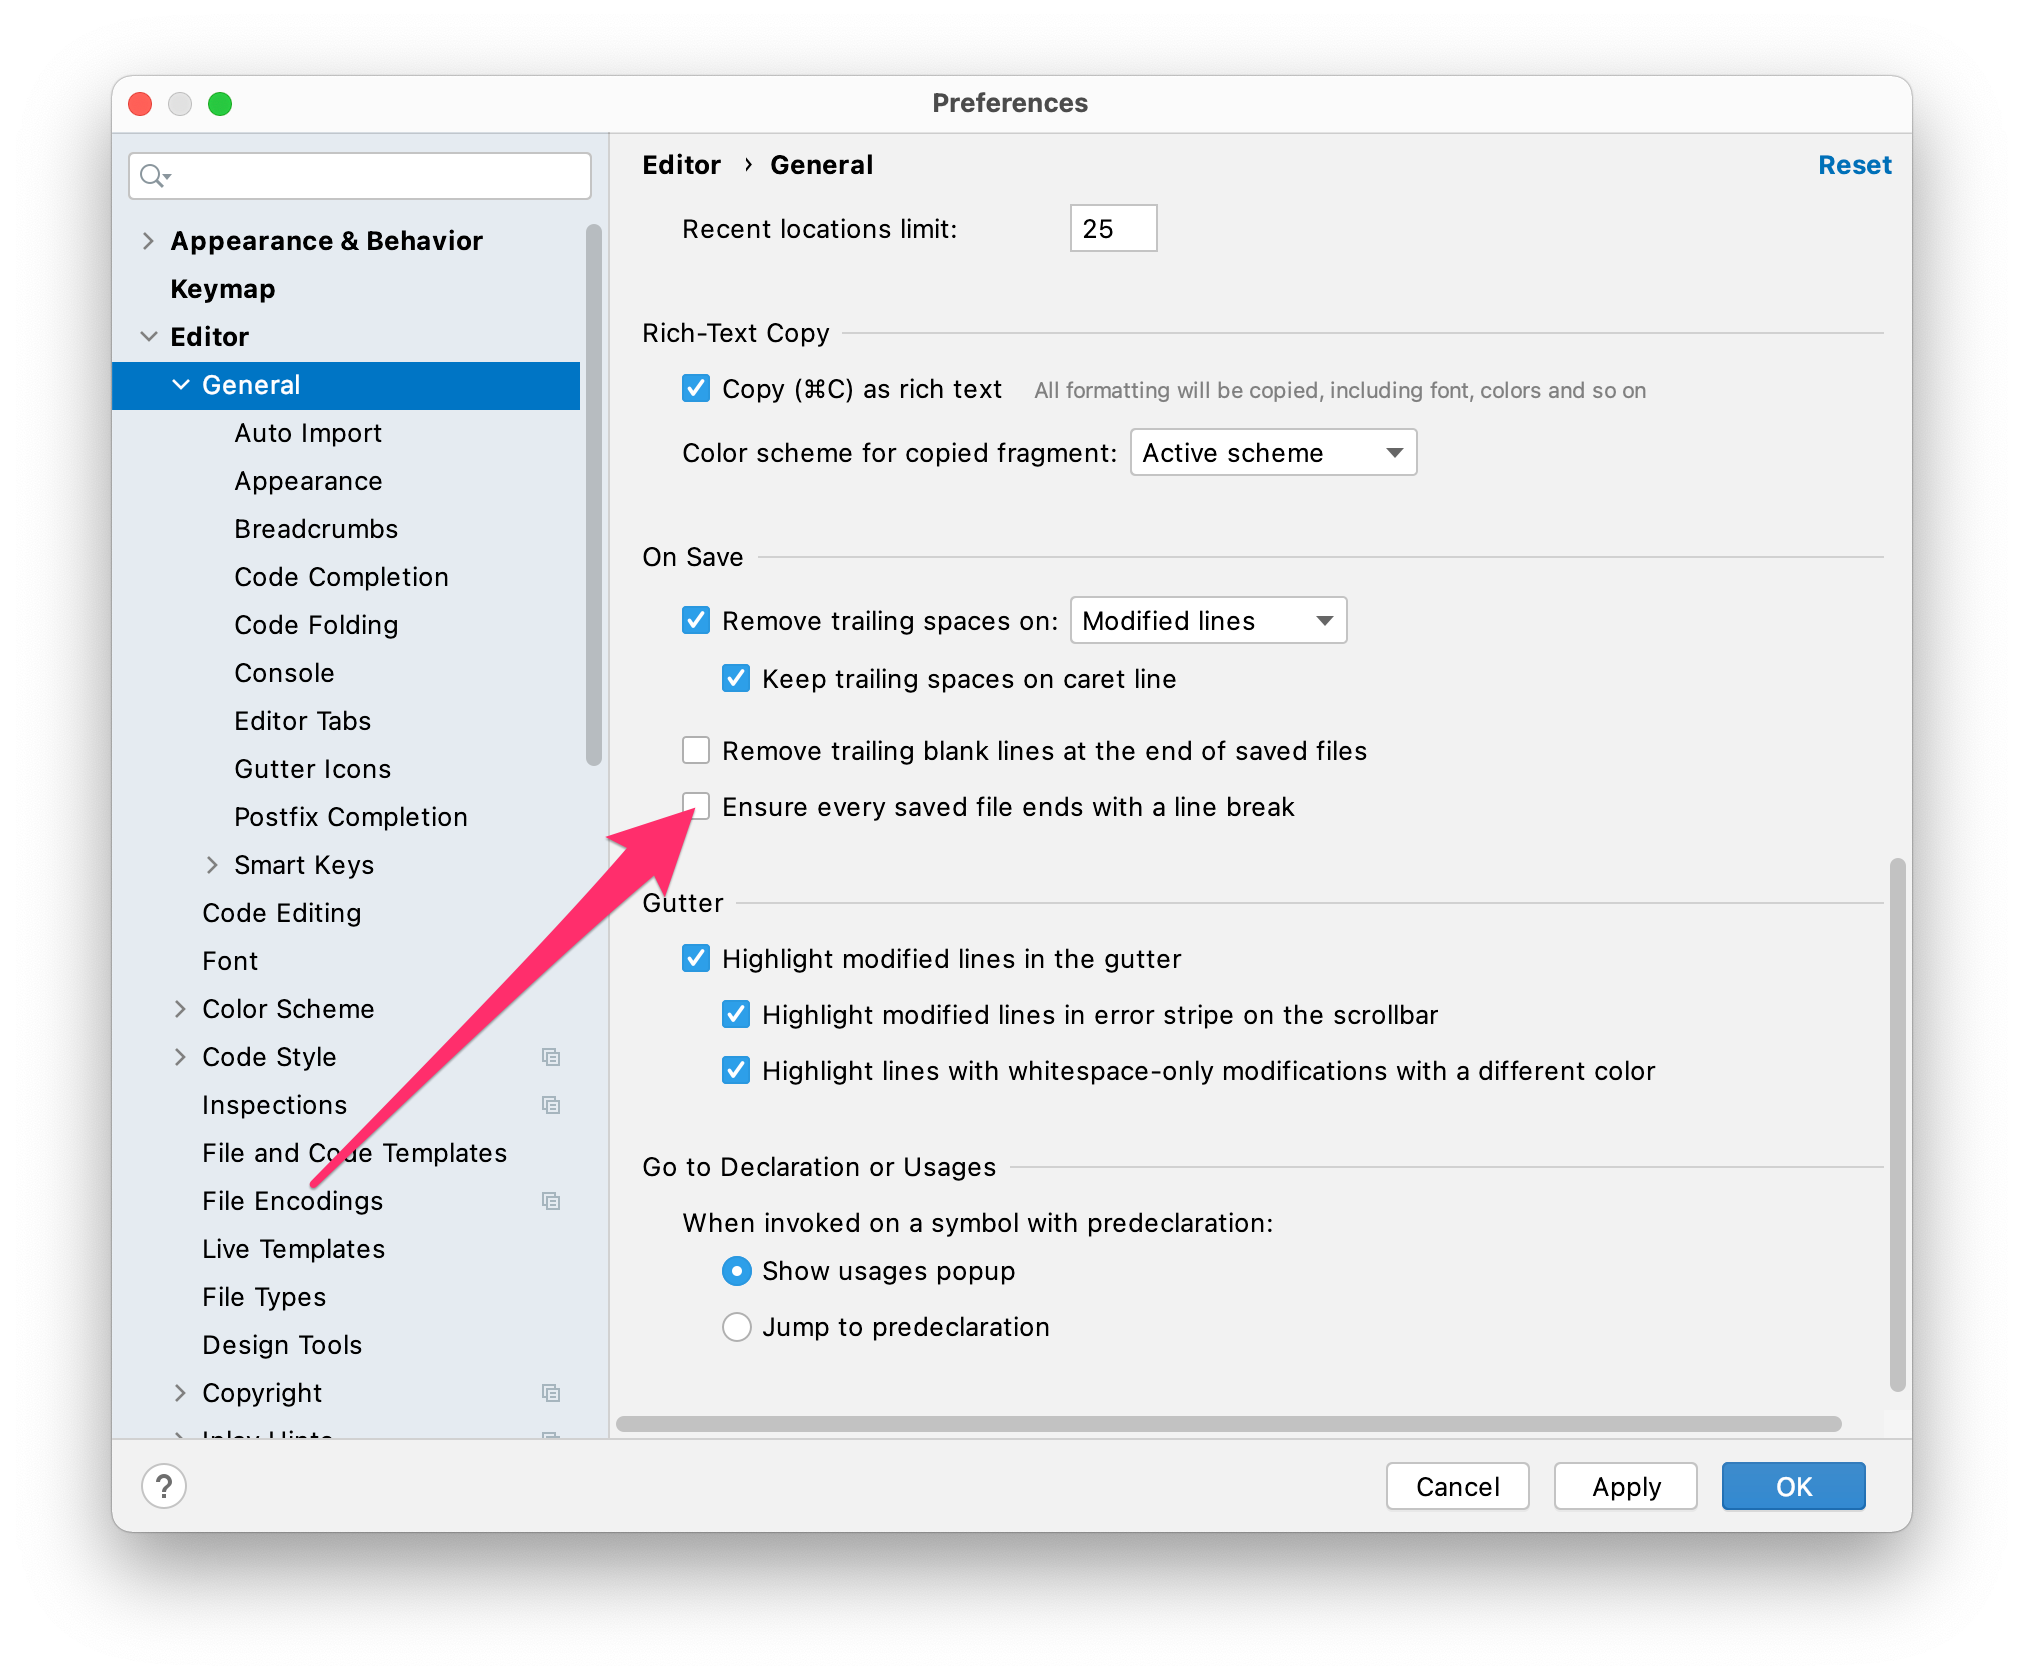Open Live Templates settings page
Image resolution: width=2024 pixels, height=1680 pixels.
tap(293, 1249)
